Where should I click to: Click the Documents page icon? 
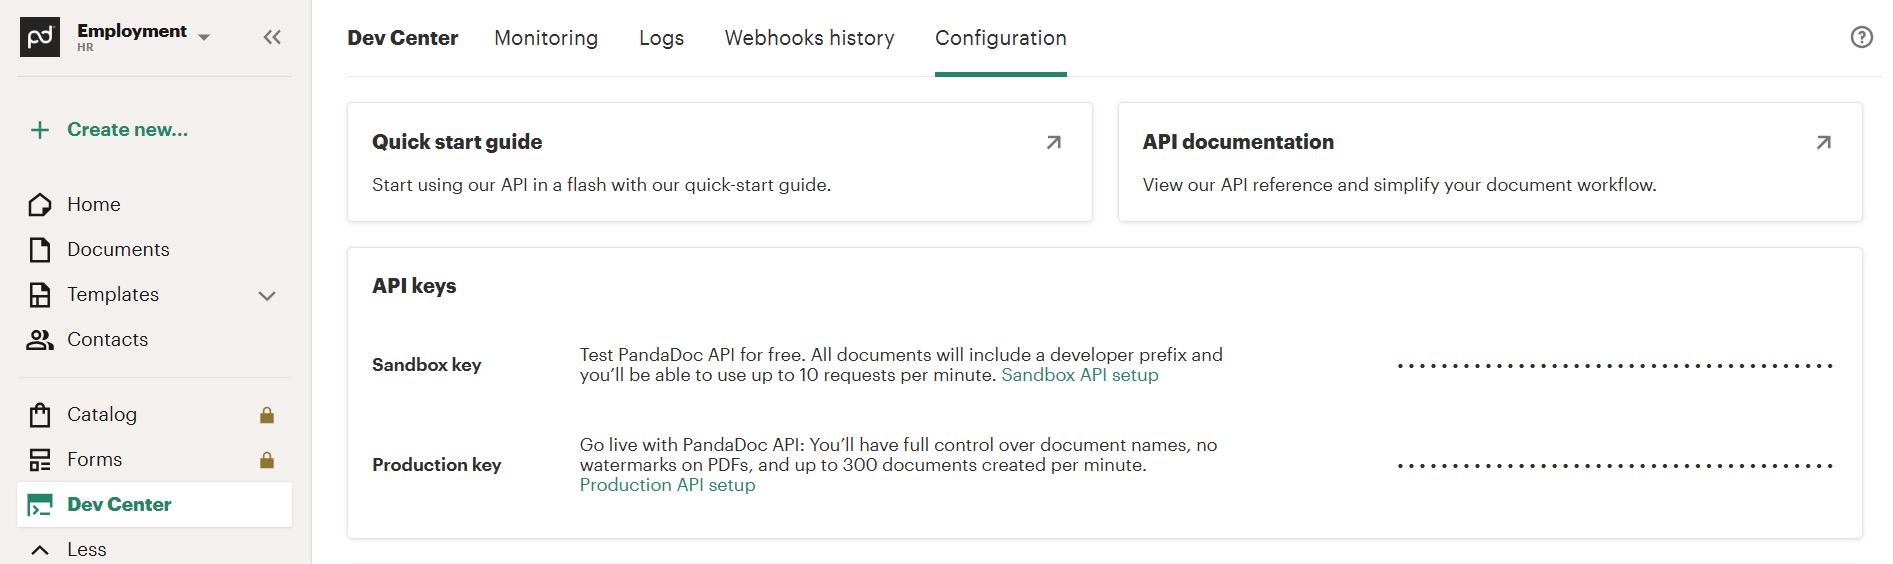[x=40, y=250]
